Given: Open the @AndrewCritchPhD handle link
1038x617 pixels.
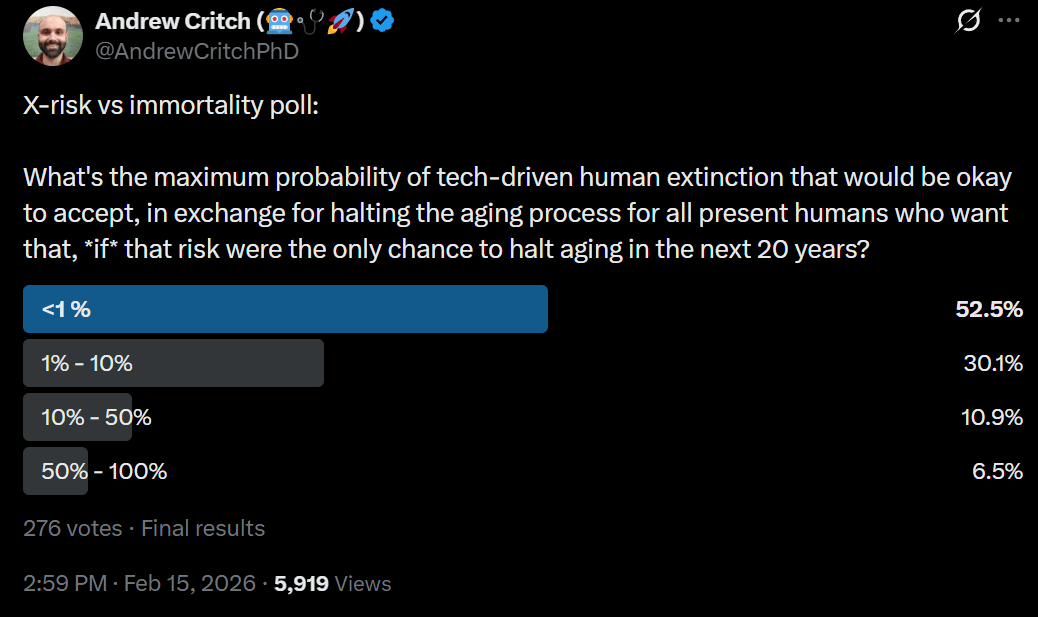Looking at the screenshot, I should click(x=197, y=51).
